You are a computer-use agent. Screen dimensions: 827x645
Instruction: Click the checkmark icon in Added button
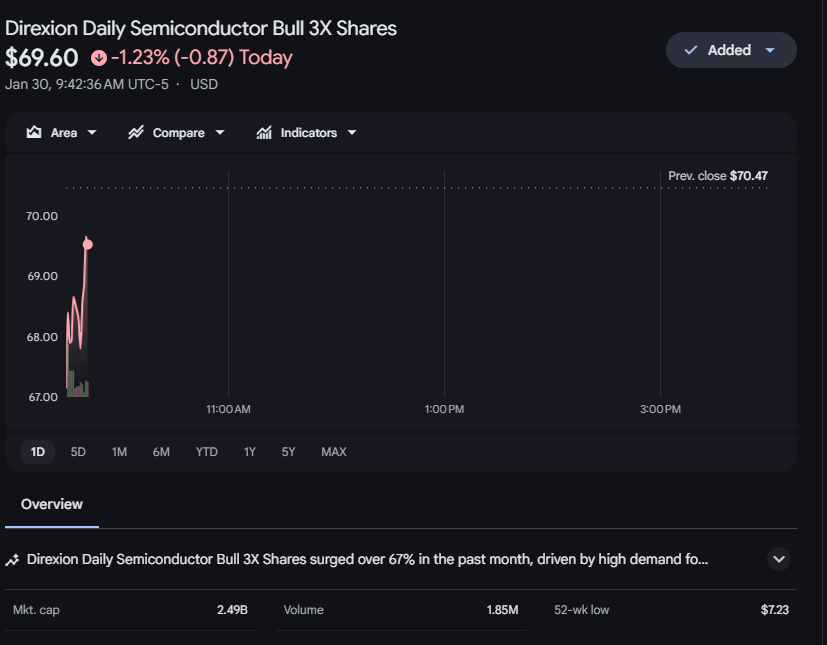tap(690, 50)
